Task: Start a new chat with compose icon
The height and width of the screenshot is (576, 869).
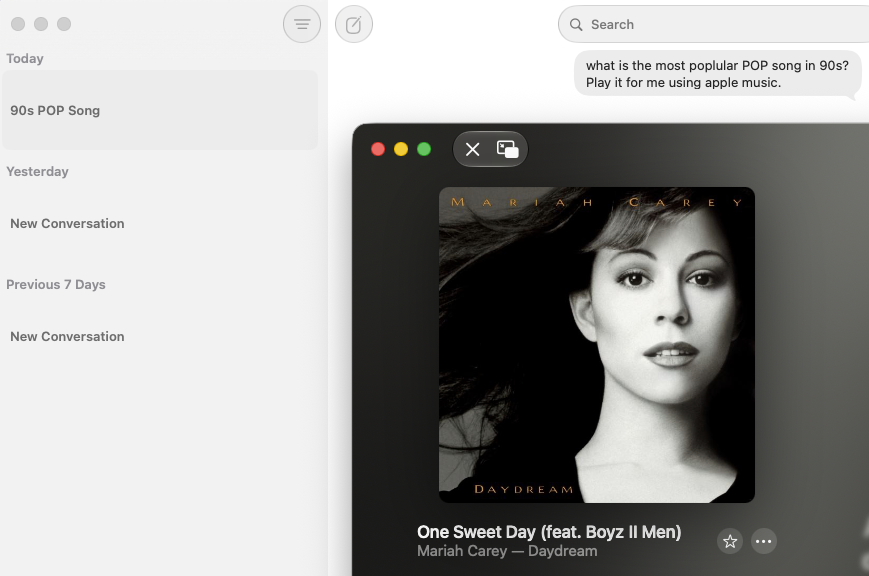Action: click(x=354, y=24)
